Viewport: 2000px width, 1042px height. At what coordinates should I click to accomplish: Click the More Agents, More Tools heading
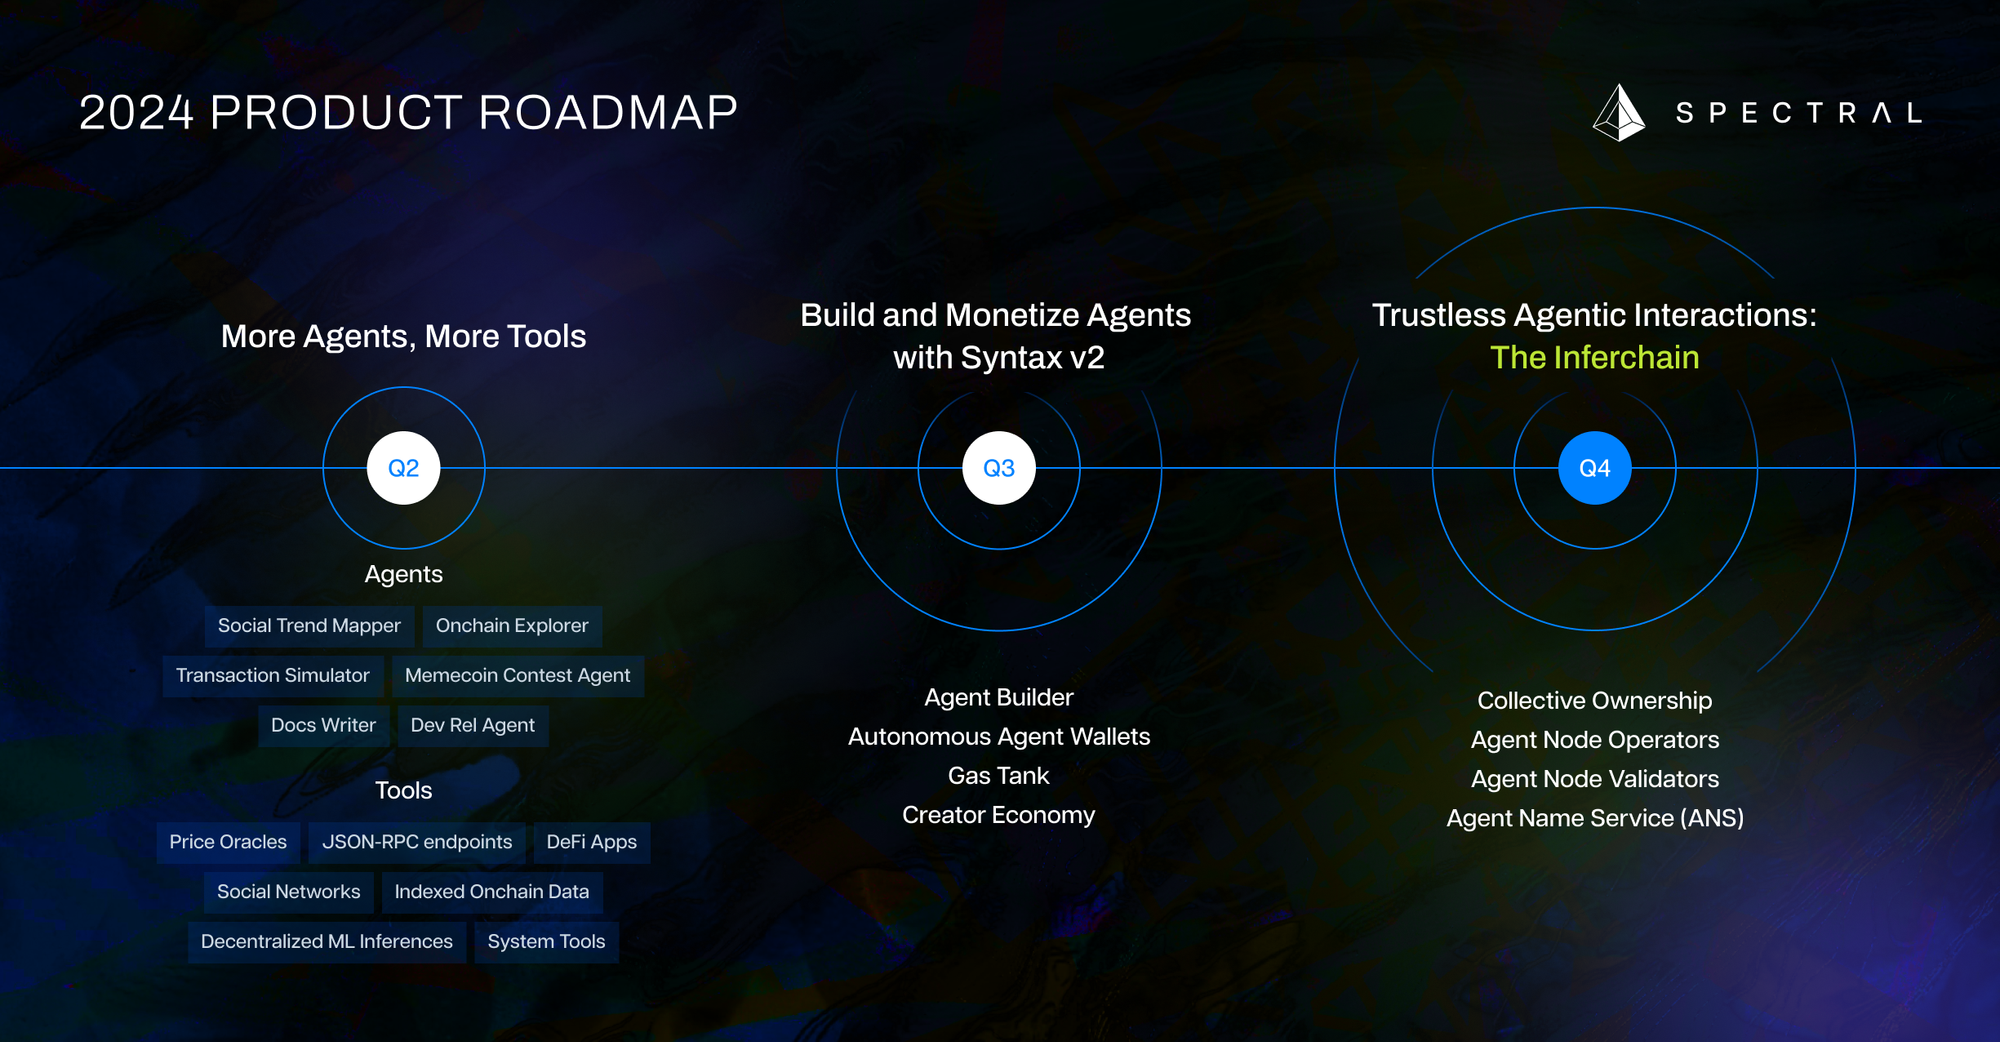click(x=403, y=336)
